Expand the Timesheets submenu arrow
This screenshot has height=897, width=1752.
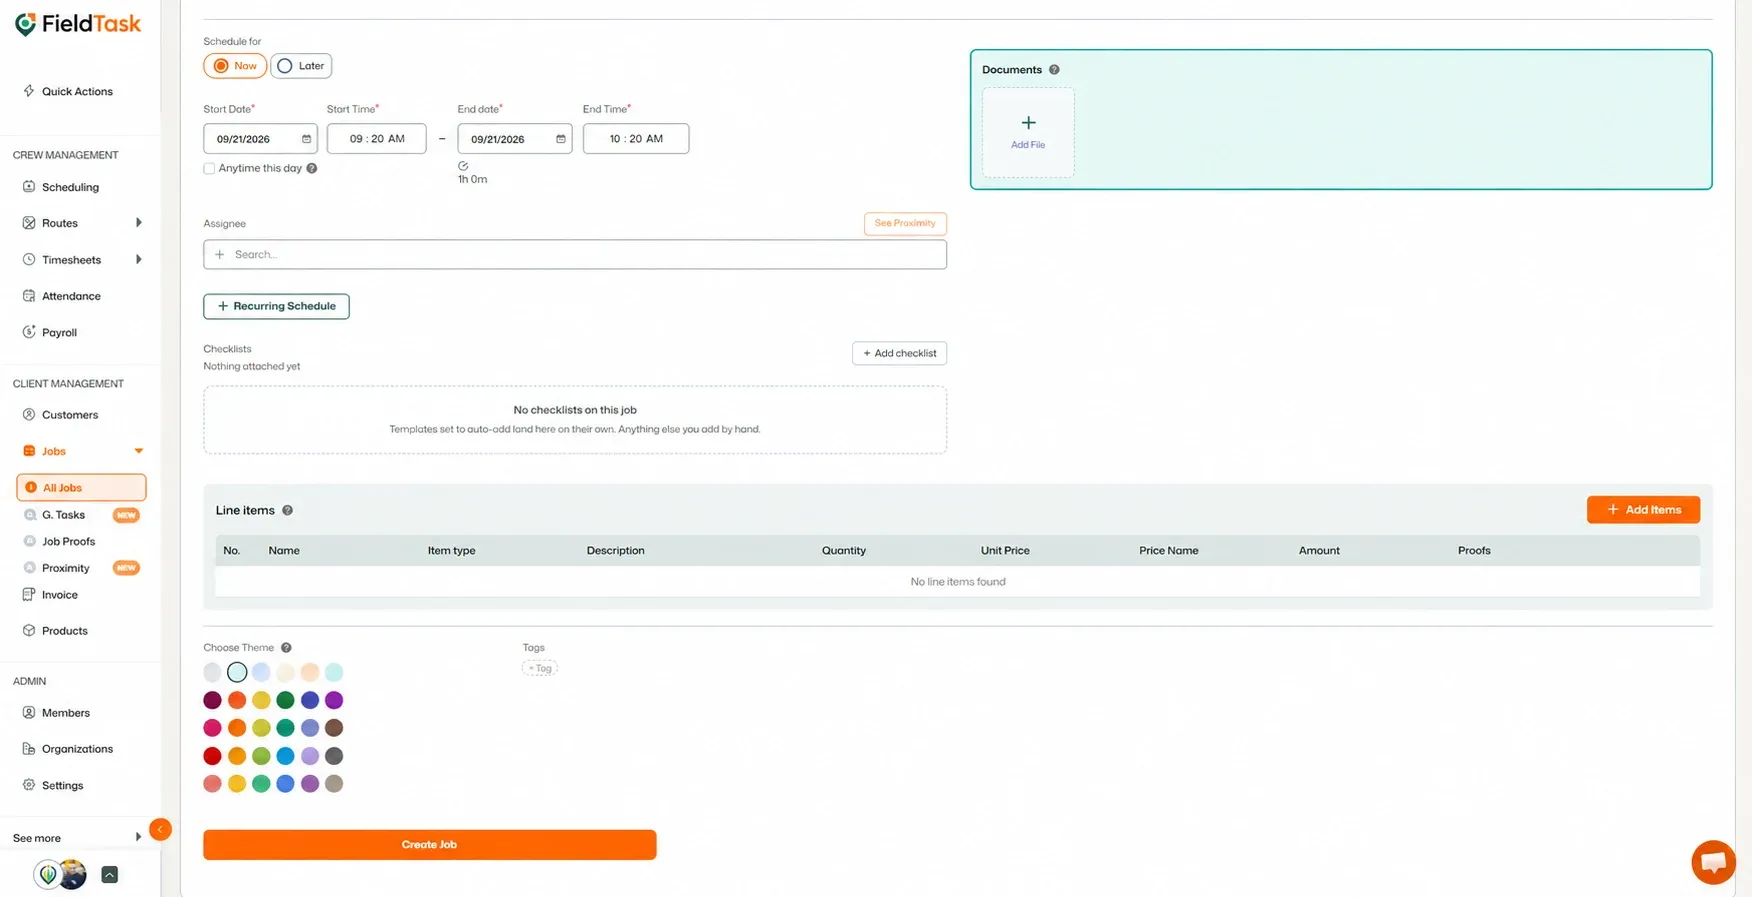(138, 260)
